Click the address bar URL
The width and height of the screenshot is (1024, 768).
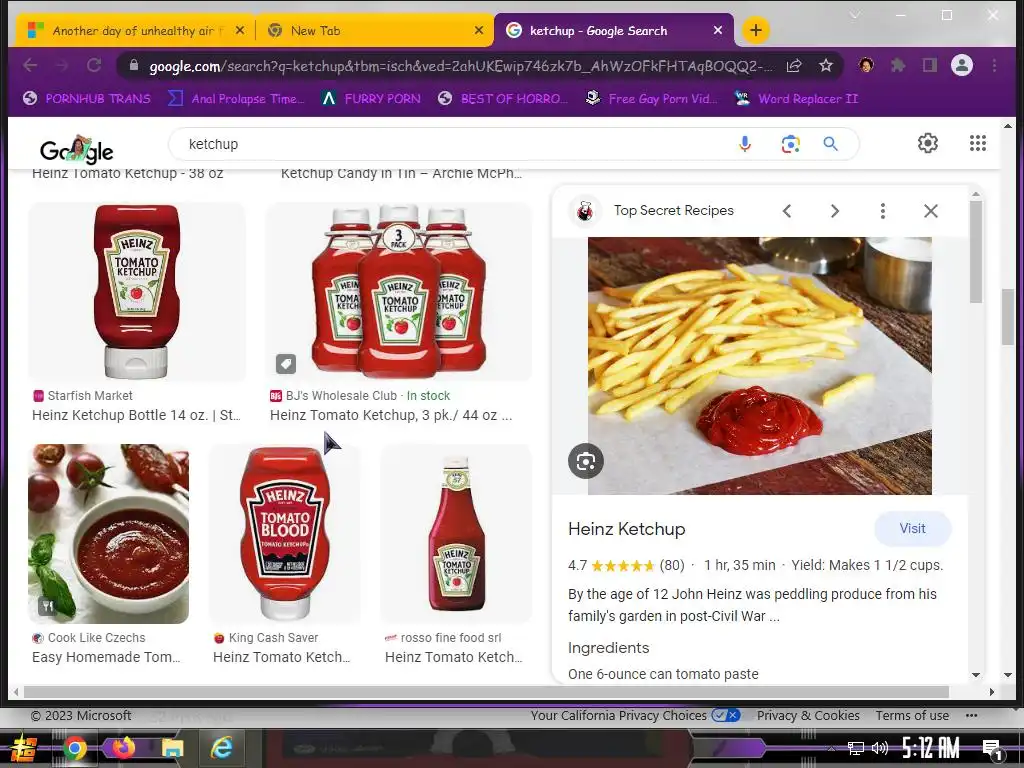460,66
